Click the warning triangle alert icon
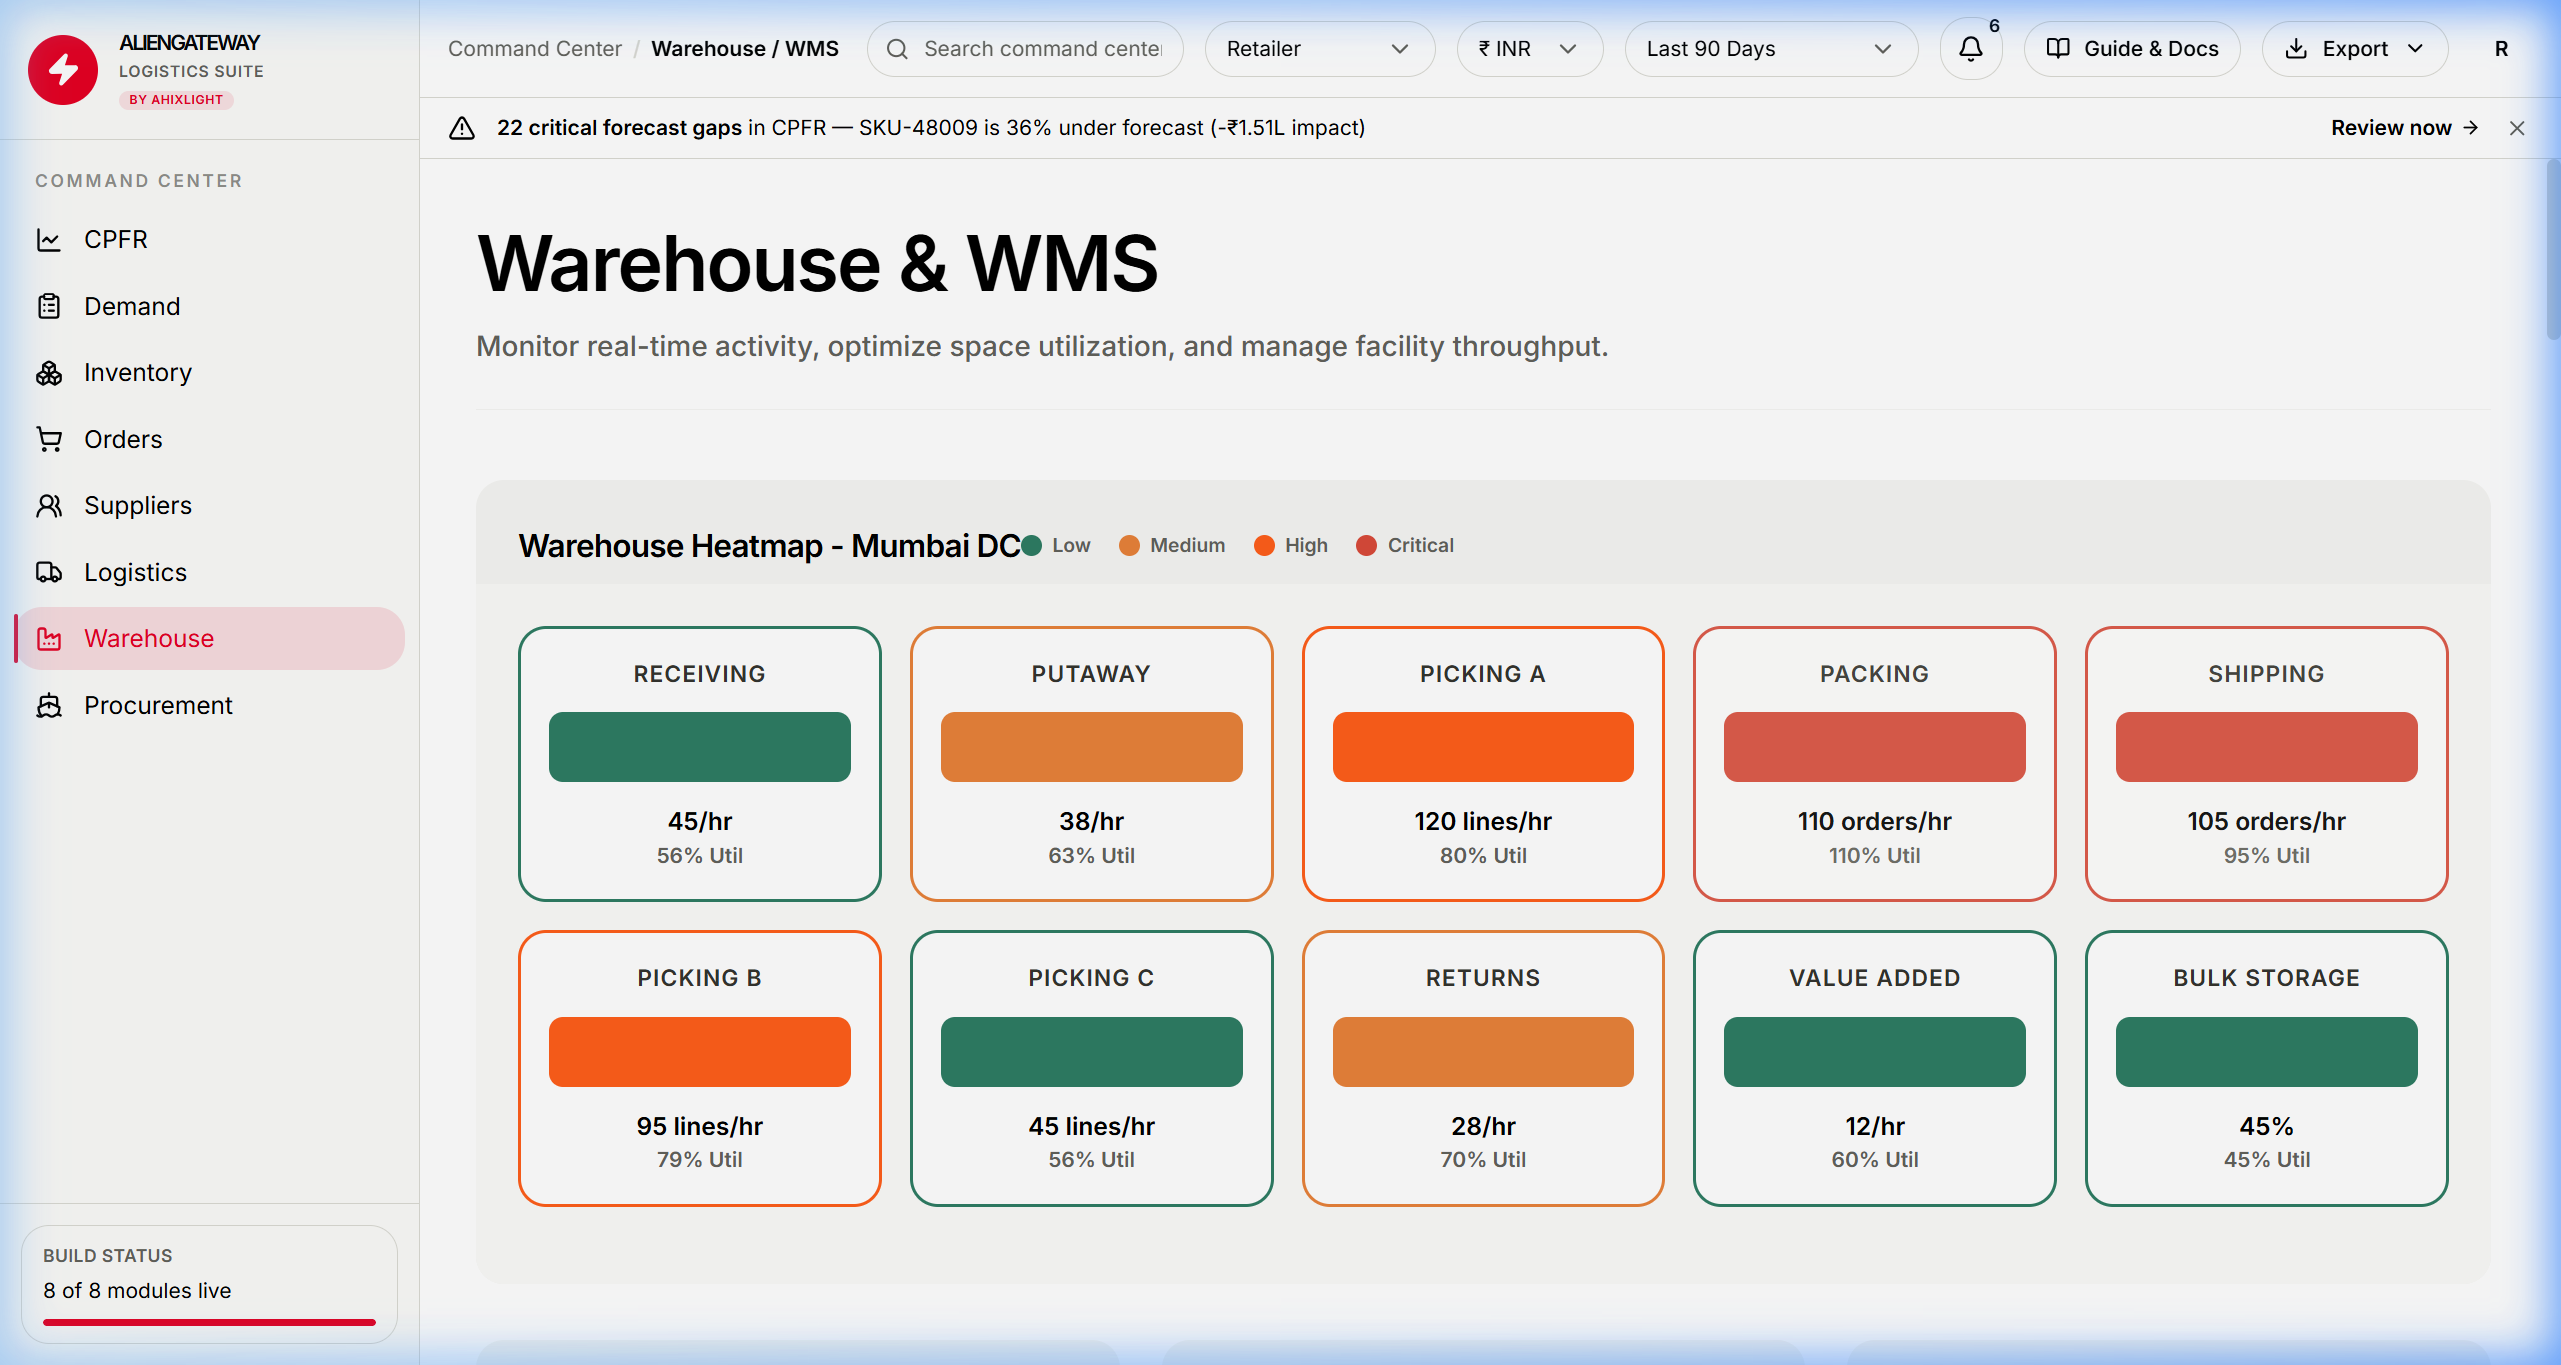 462,128
